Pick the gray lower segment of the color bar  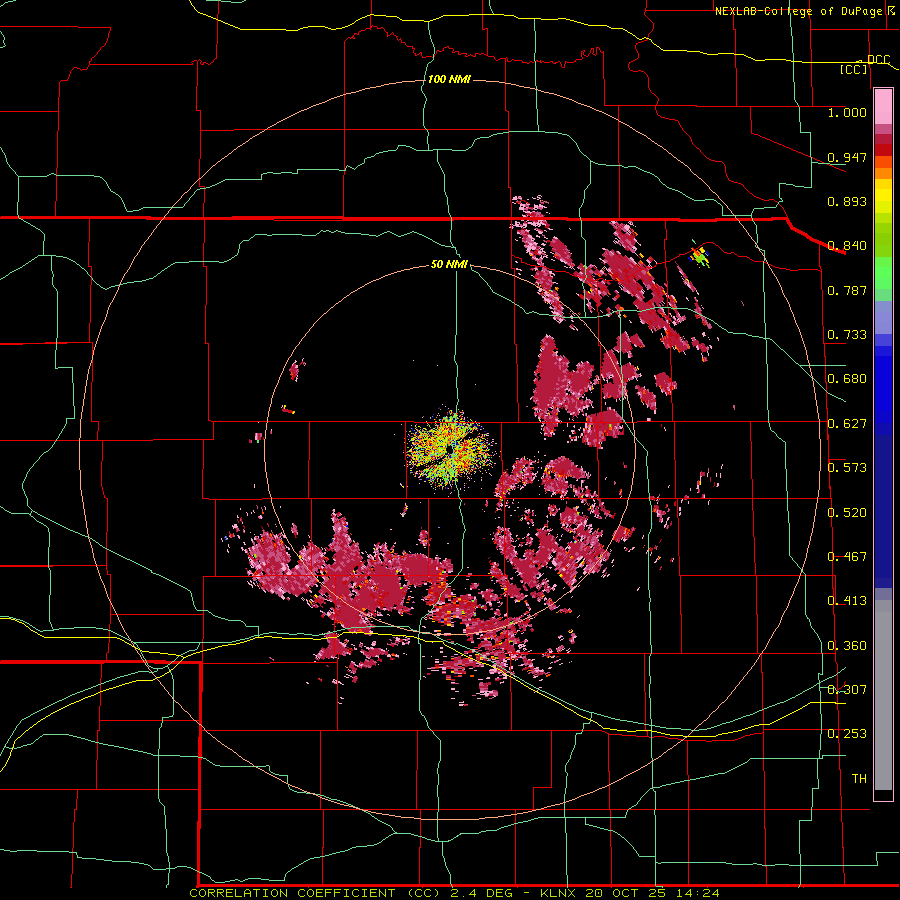[883, 695]
